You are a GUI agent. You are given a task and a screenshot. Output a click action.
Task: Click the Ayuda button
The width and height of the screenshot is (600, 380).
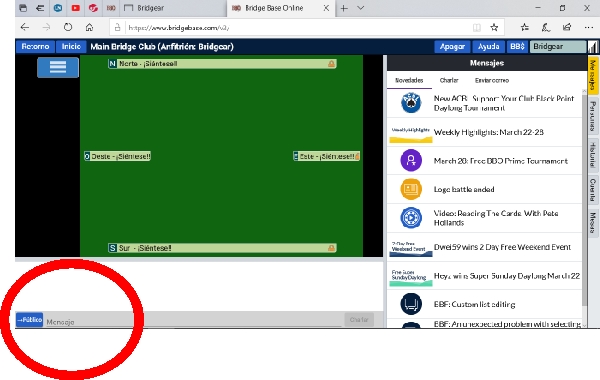click(489, 47)
